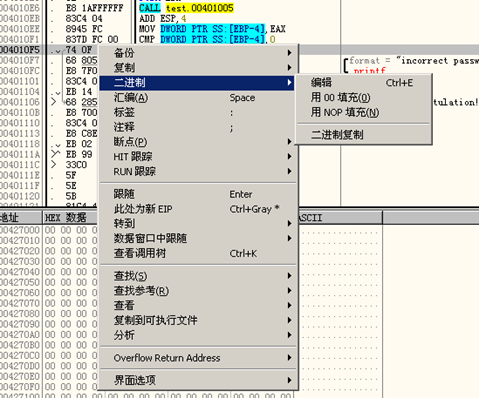
Task: Expand arrow beside 转到
Action: [289, 224]
